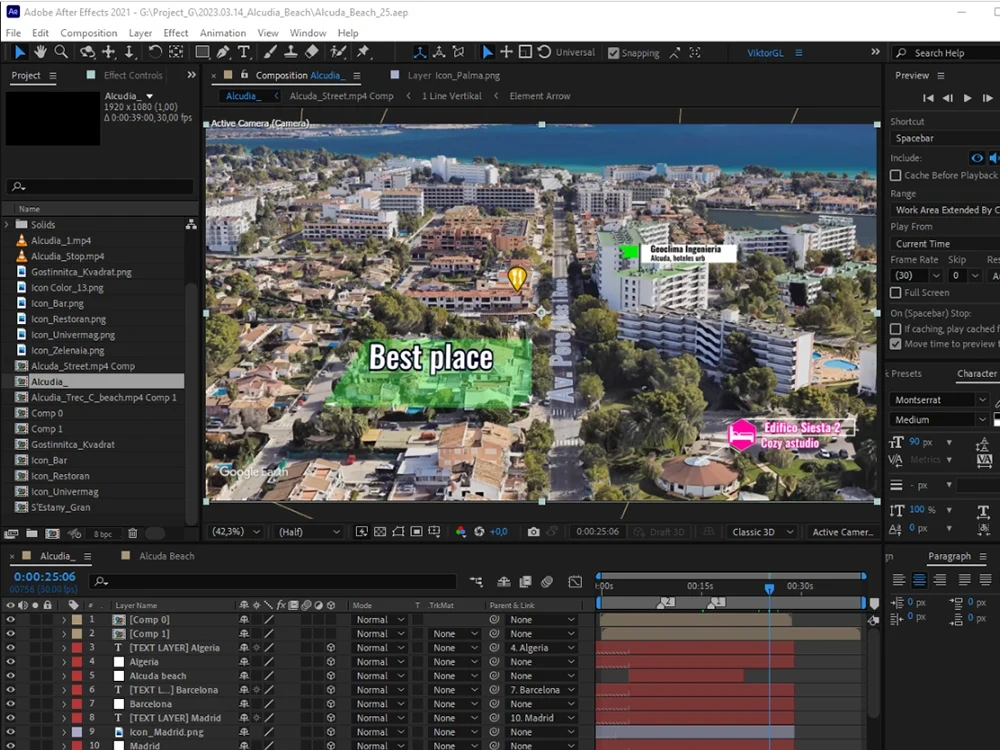Open the Effect menu
1000x750 pixels.
click(x=175, y=33)
